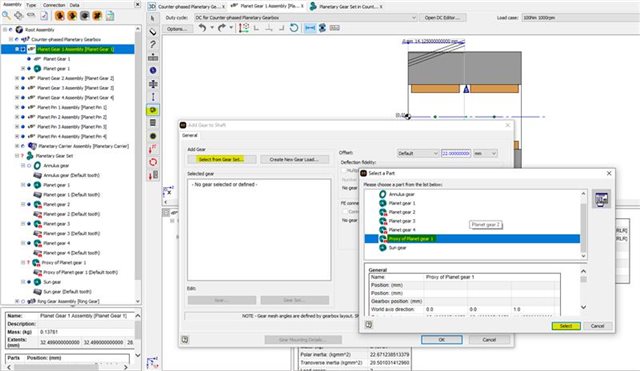Viewport: 640px width, 371px height.
Task: Click the 3D view icon
Action: click(152, 6)
